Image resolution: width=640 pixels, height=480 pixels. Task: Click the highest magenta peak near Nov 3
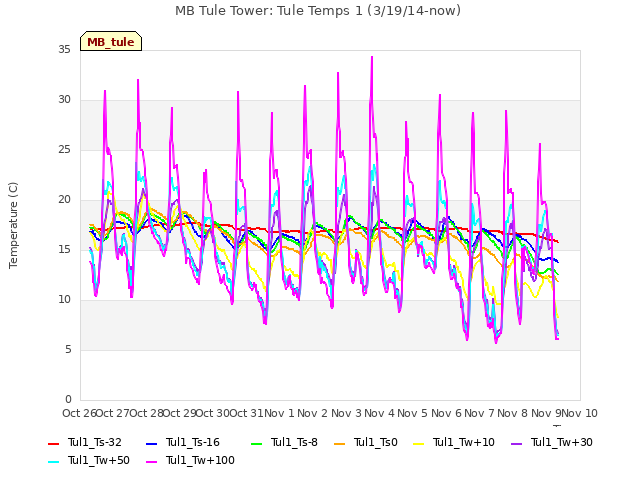coord(372,58)
